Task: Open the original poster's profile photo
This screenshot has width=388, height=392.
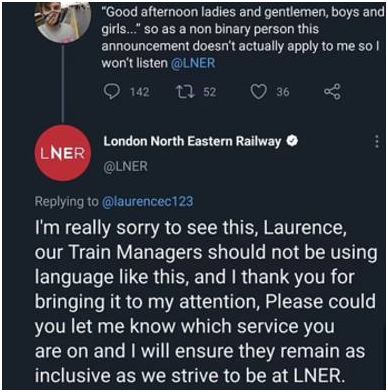Action: tap(63, 21)
